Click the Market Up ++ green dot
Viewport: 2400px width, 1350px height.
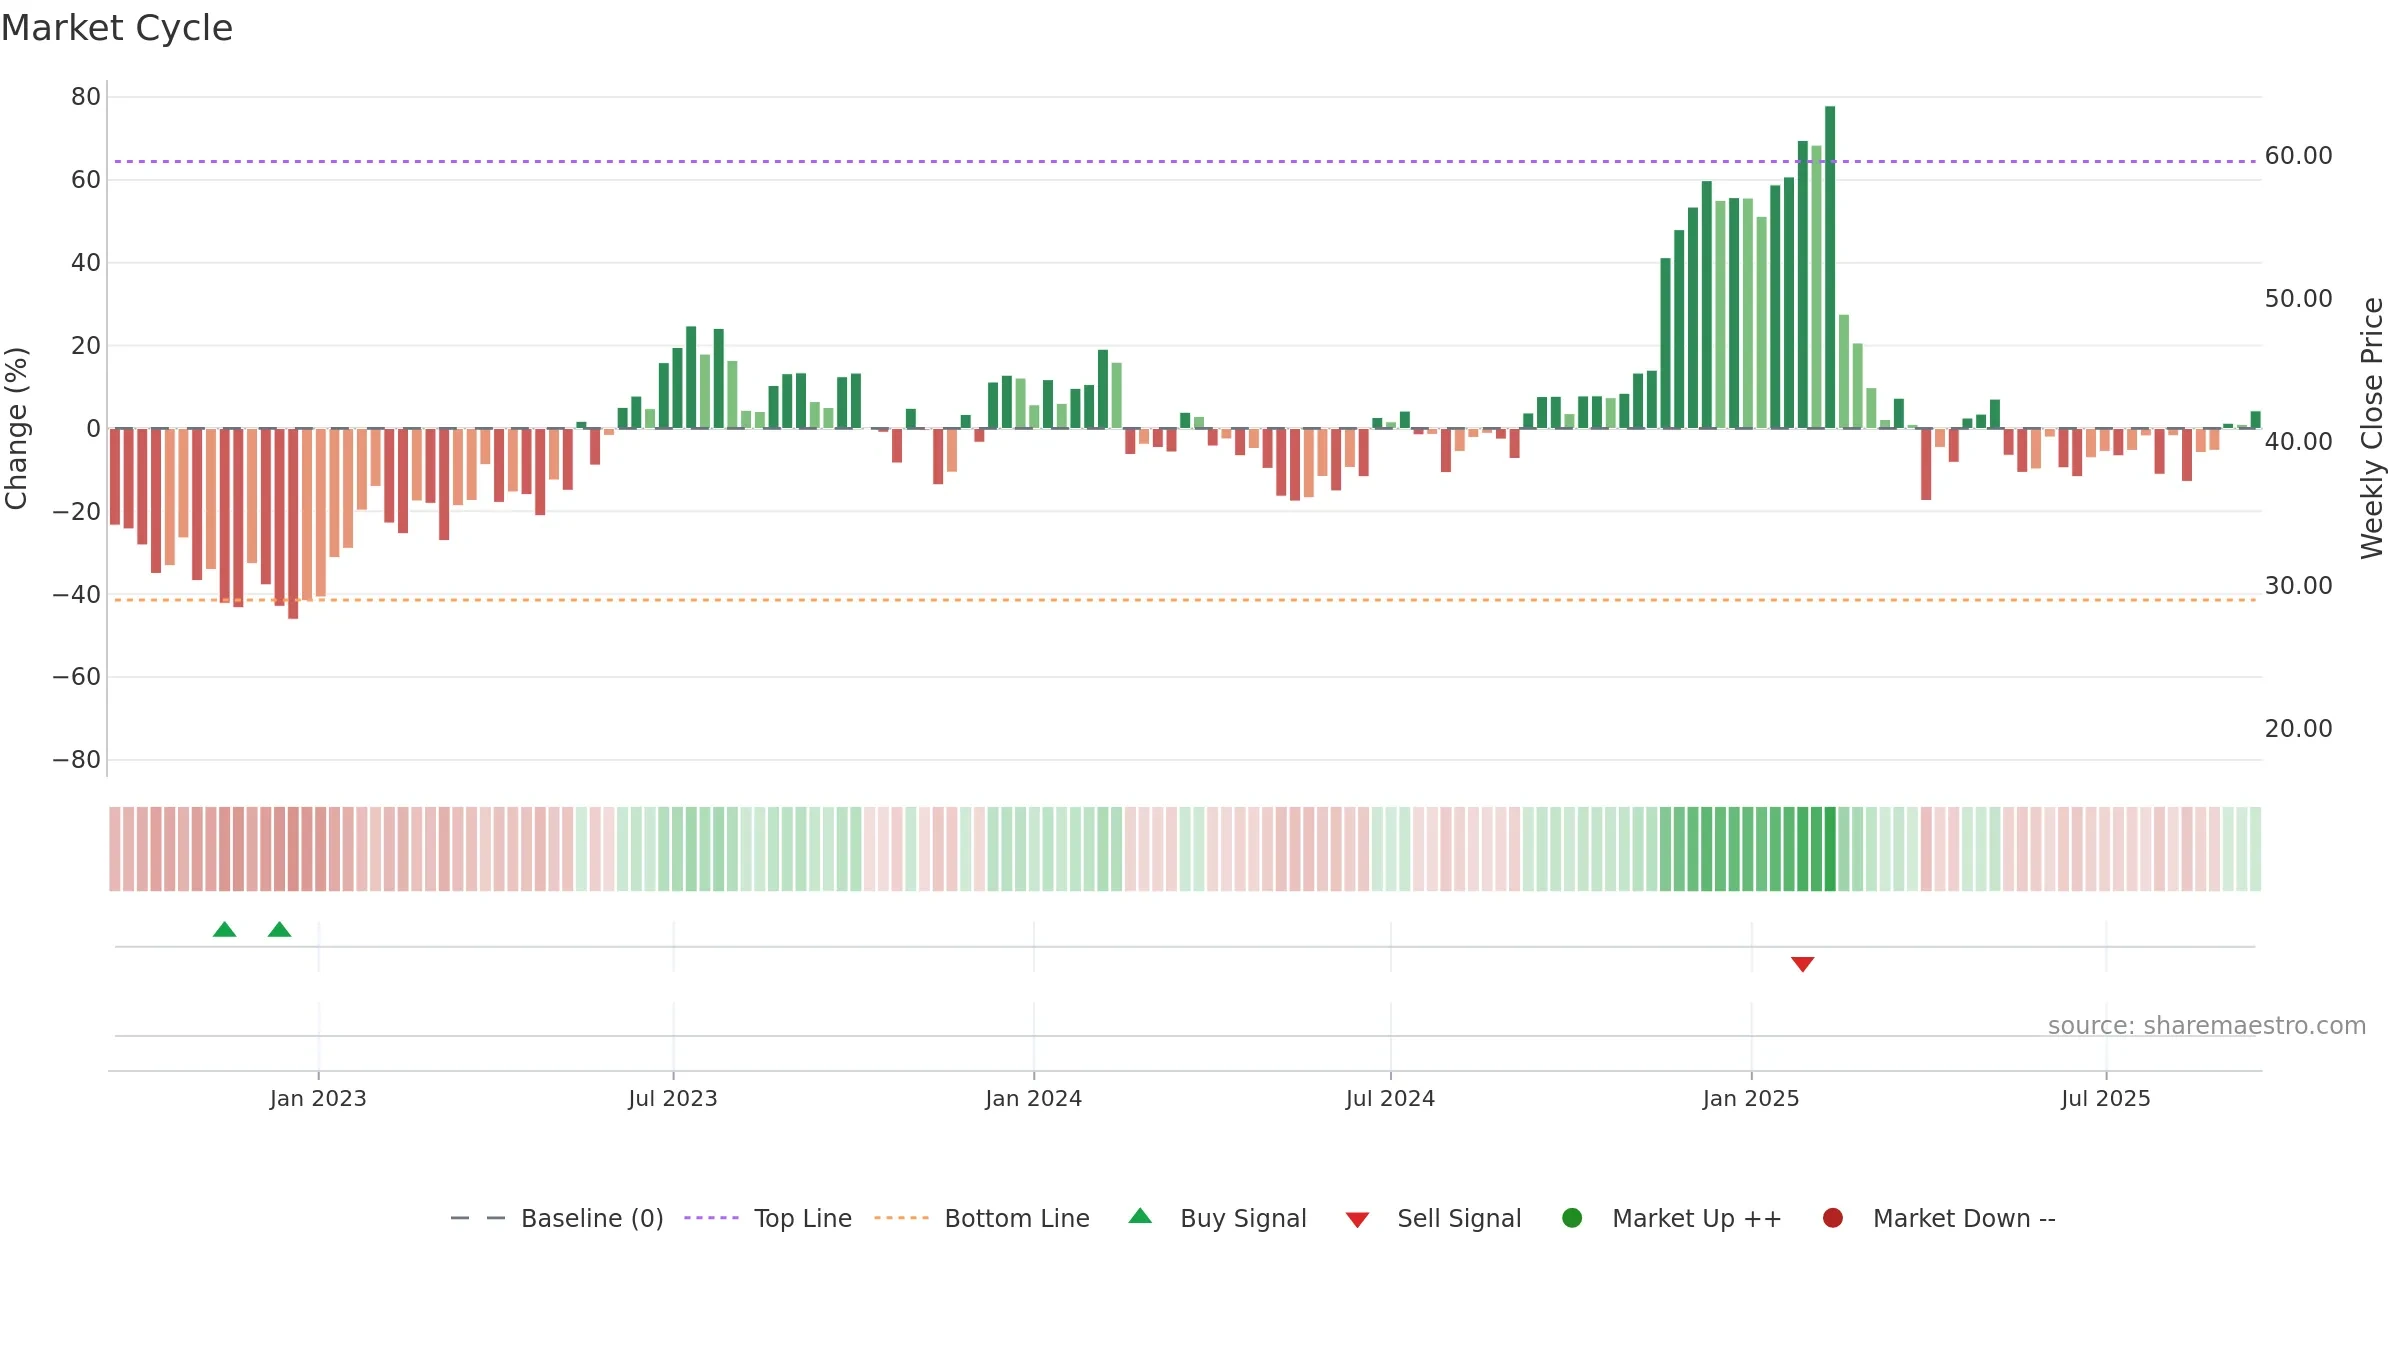click(1572, 1217)
